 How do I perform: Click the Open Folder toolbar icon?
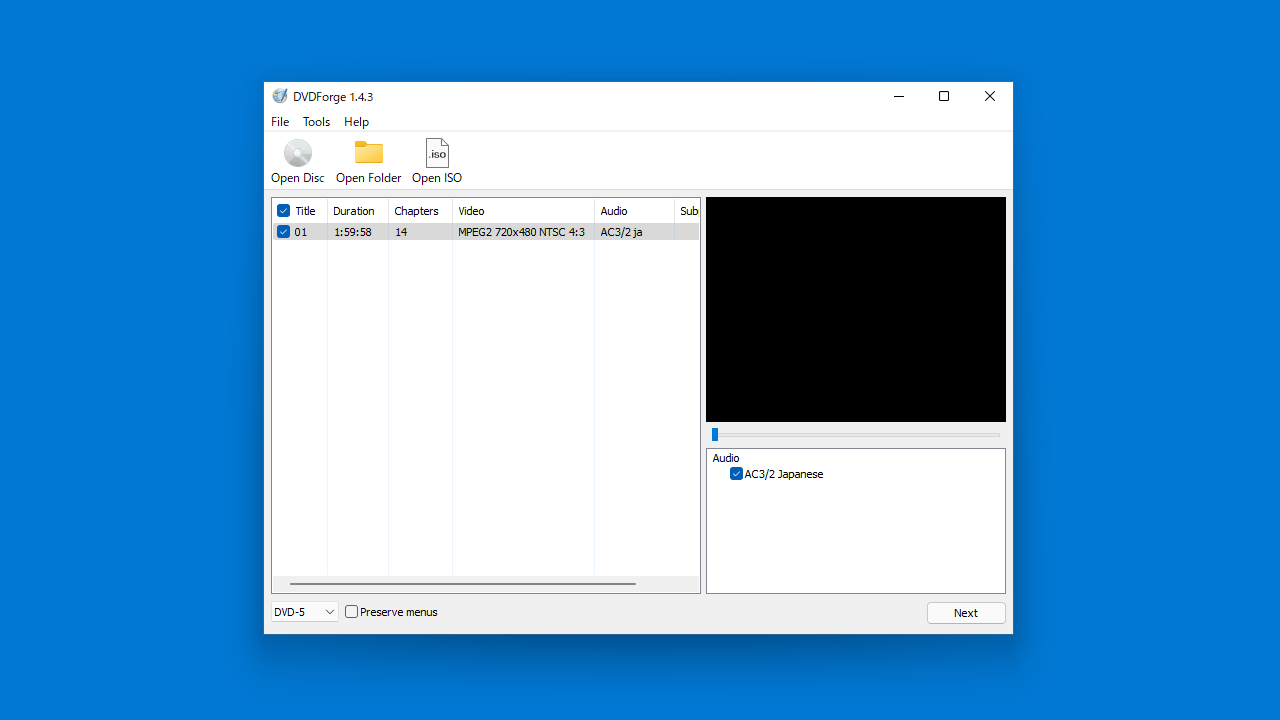[369, 153]
